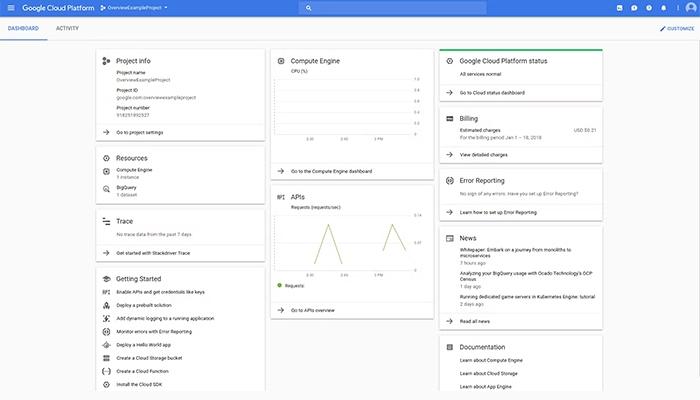The height and width of the screenshot is (400, 700).
Task: Click the Cloud Function brackets icon
Action: point(106,371)
